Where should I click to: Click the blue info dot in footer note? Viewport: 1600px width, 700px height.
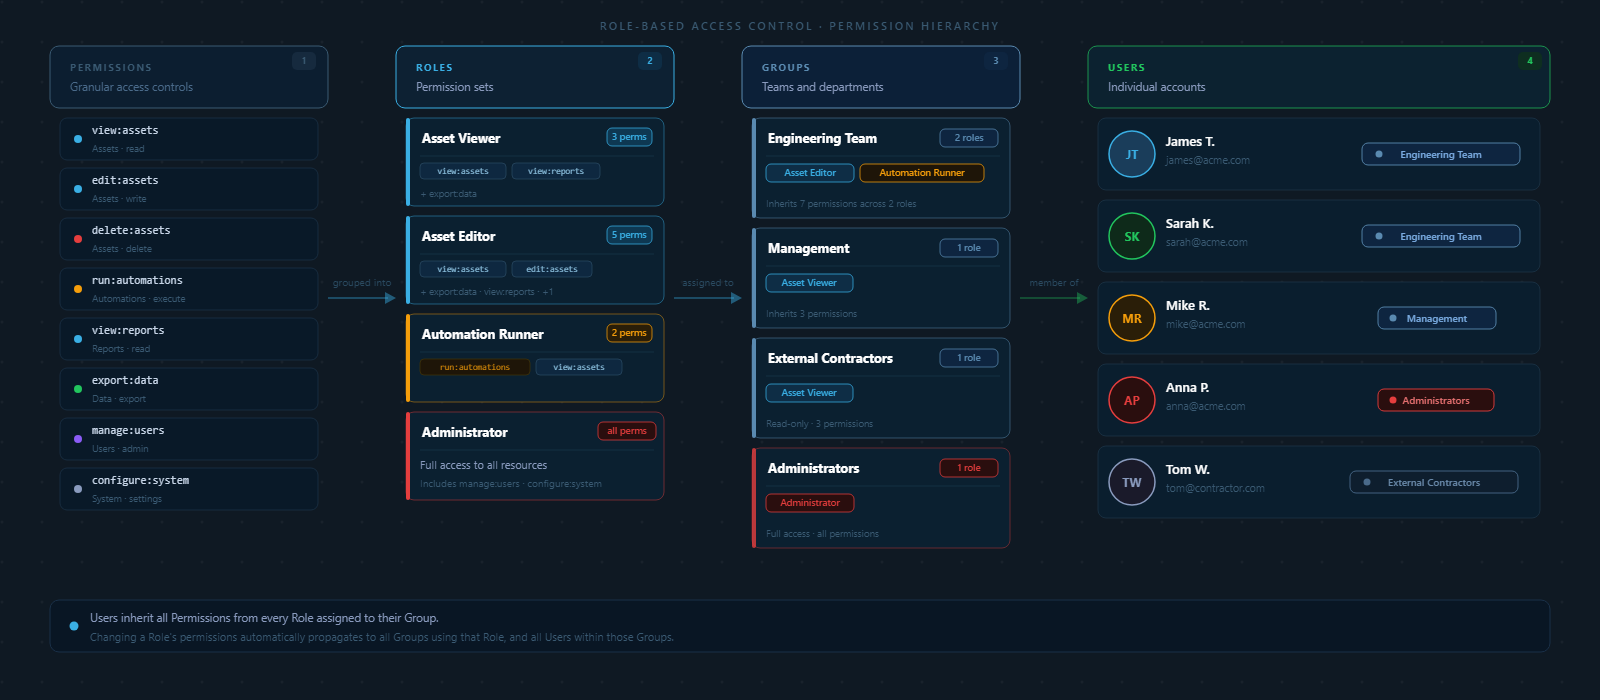click(74, 626)
